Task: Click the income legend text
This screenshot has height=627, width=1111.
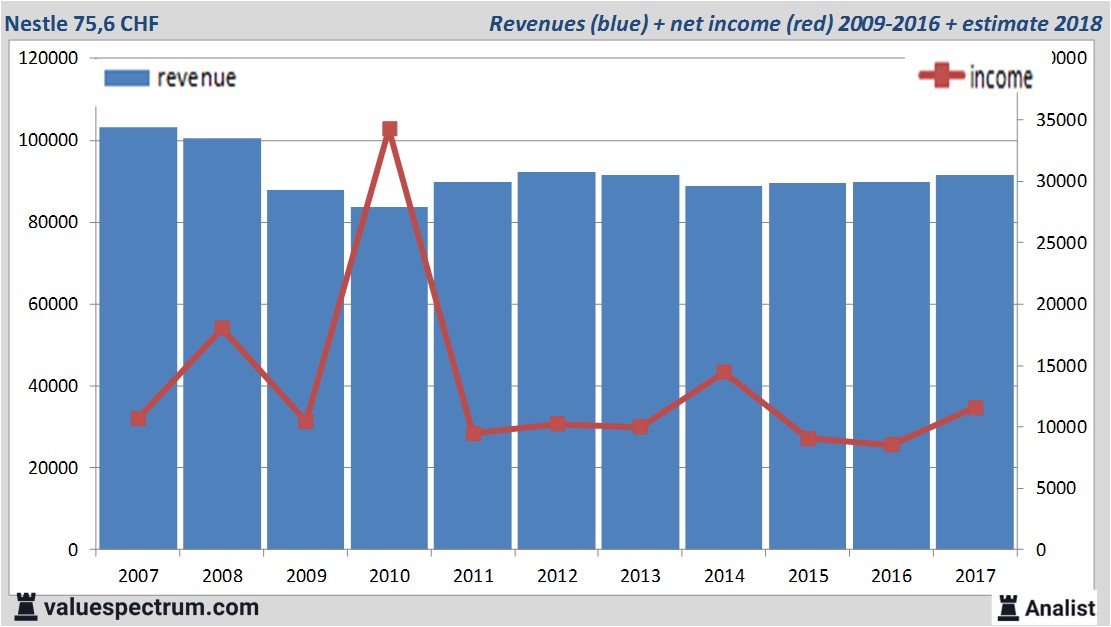Action: tap(1001, 77)
